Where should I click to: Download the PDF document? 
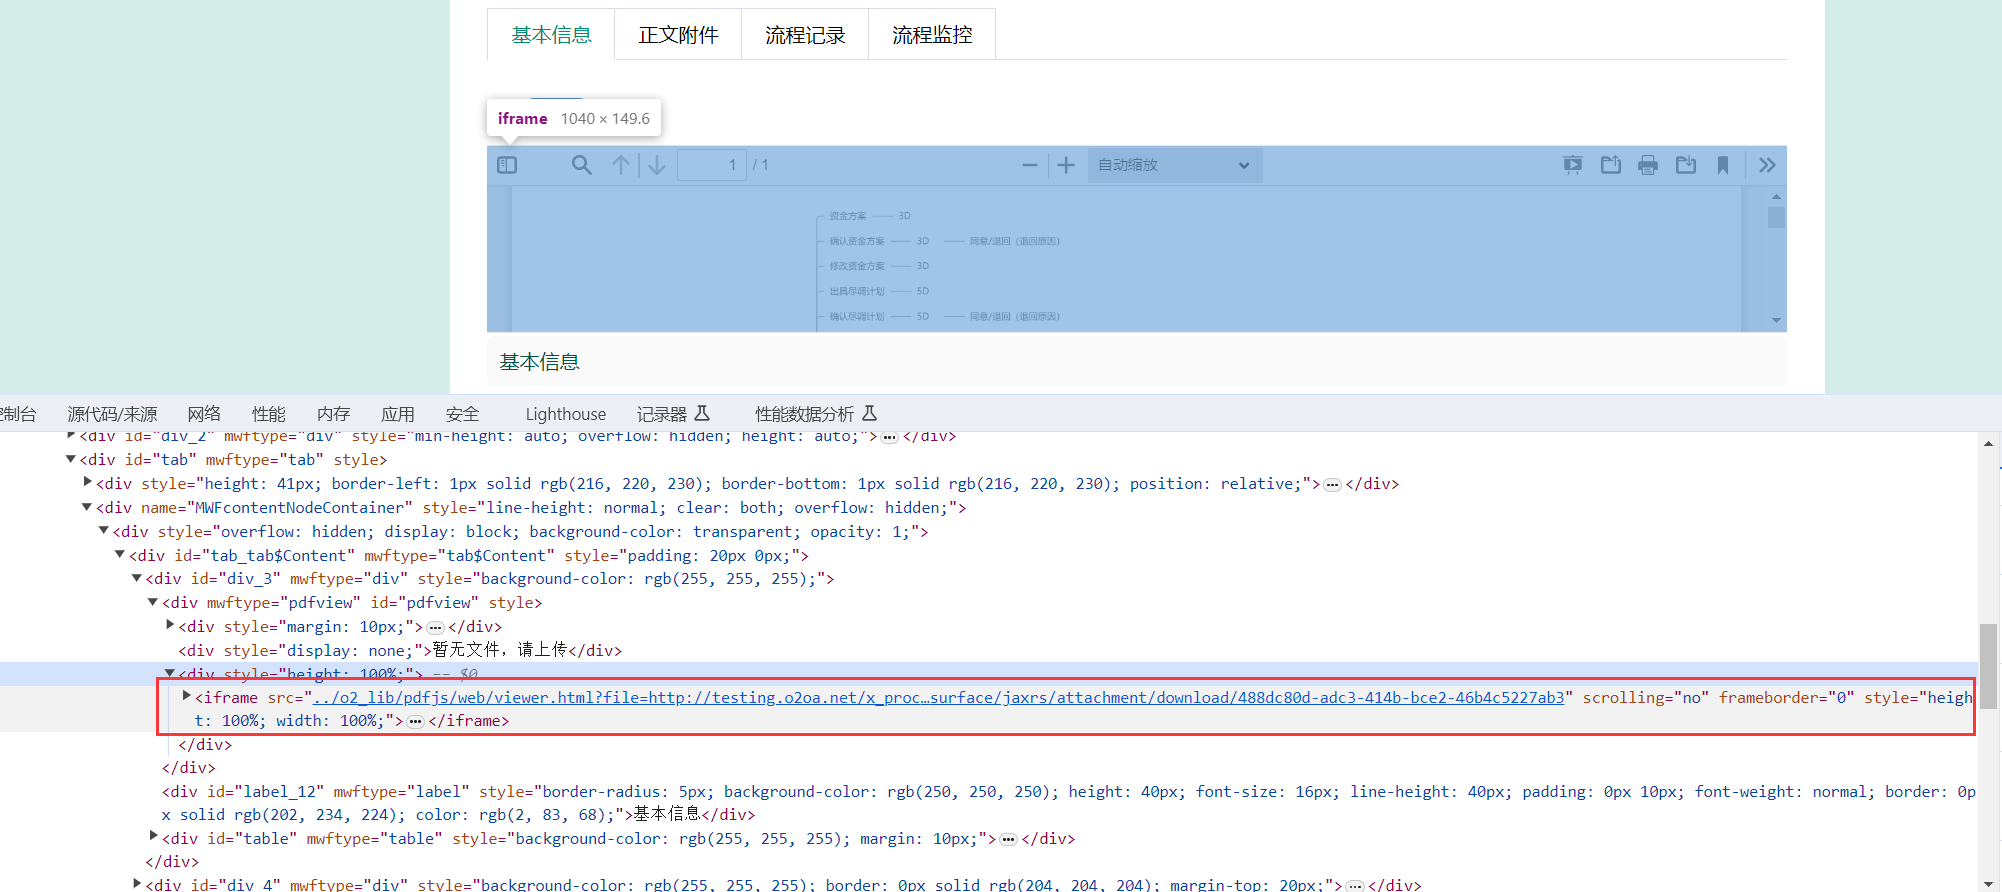pos(1686,165)
